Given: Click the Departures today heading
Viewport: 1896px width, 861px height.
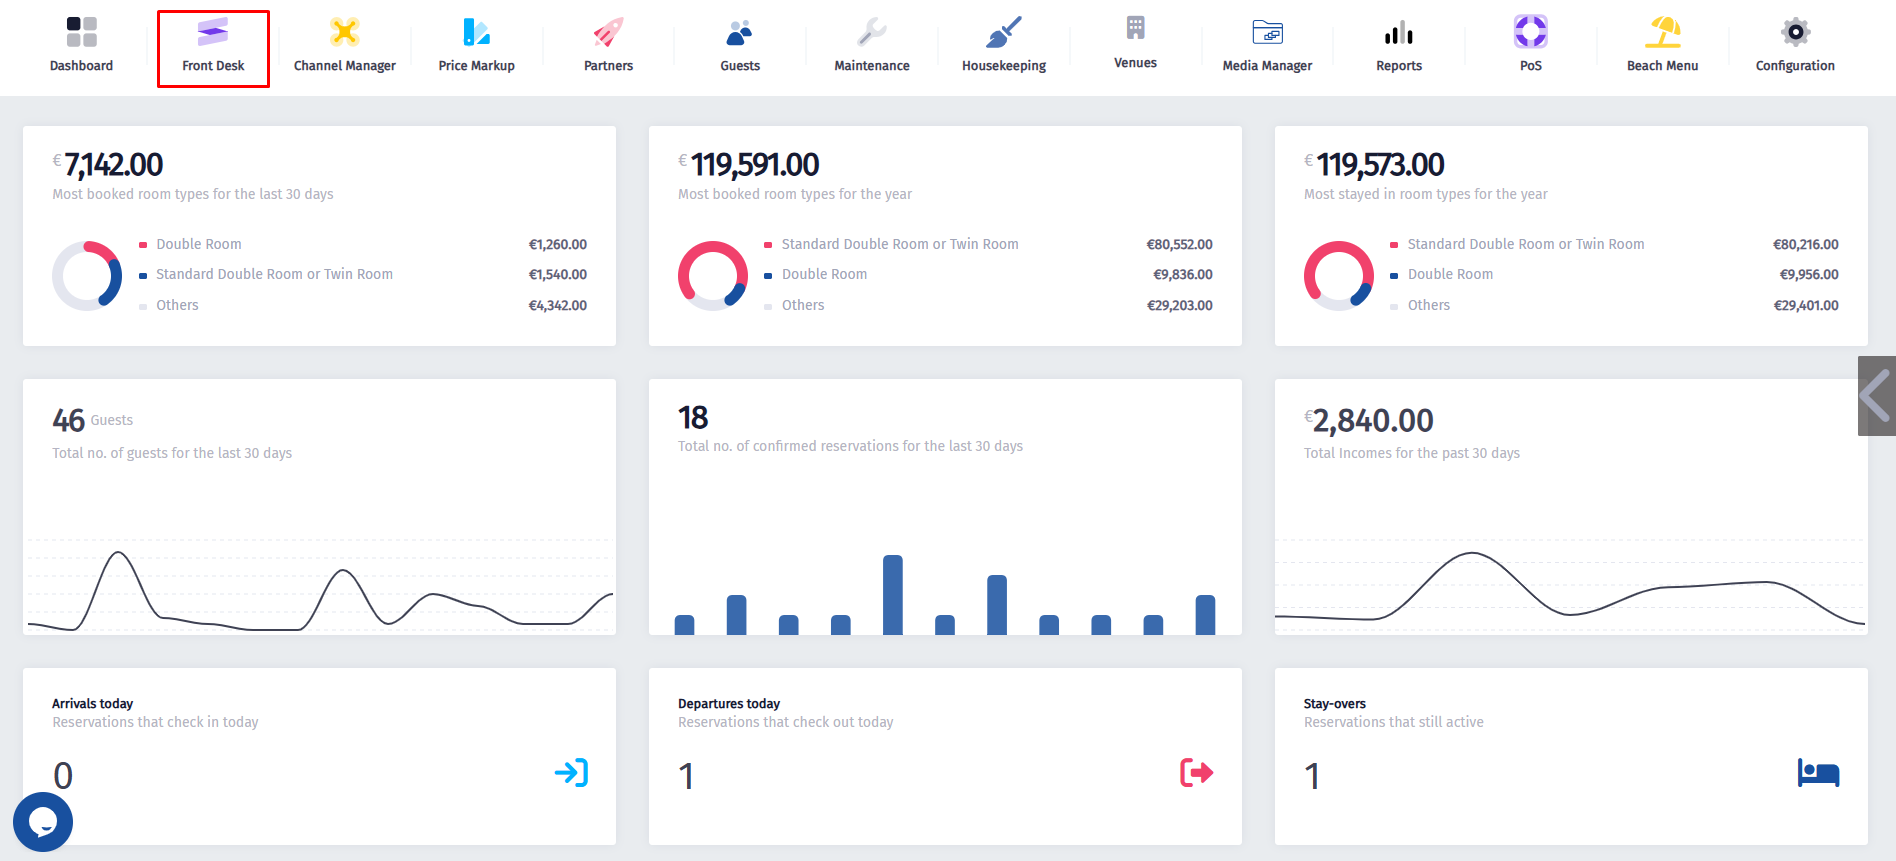Looking at the screenshot, I should pyautogui.click(x=729, y=704).
